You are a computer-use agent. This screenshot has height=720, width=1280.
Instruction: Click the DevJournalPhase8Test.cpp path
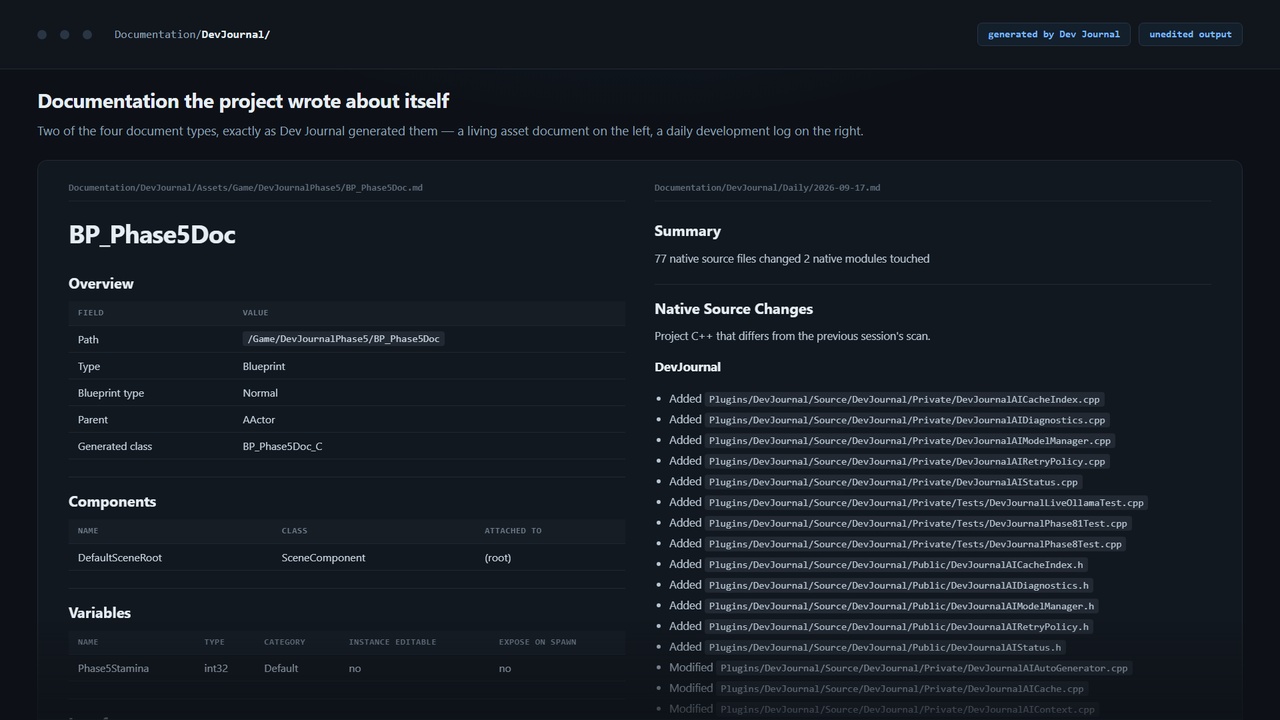916,544
